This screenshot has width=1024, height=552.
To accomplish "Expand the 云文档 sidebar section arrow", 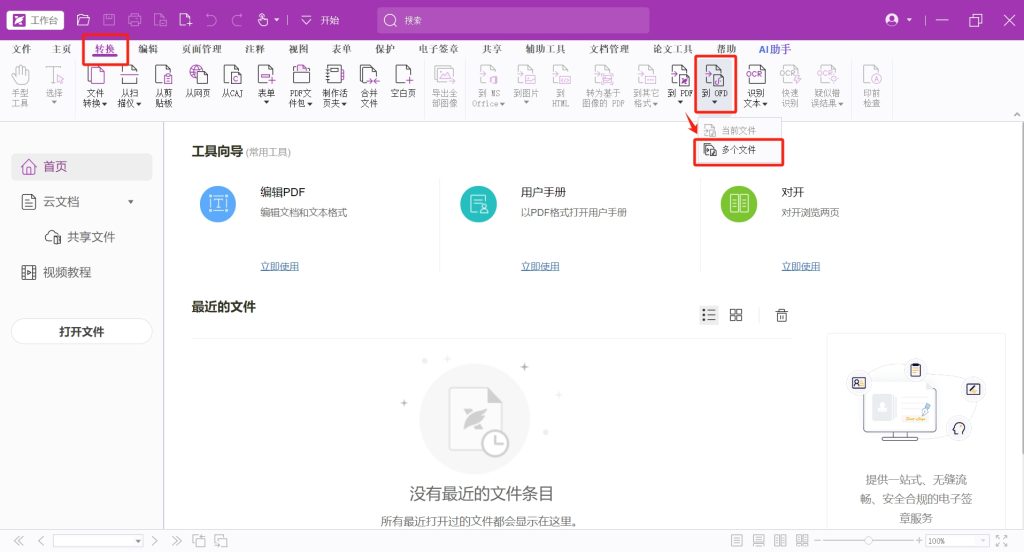I will (x=130, y=202).
